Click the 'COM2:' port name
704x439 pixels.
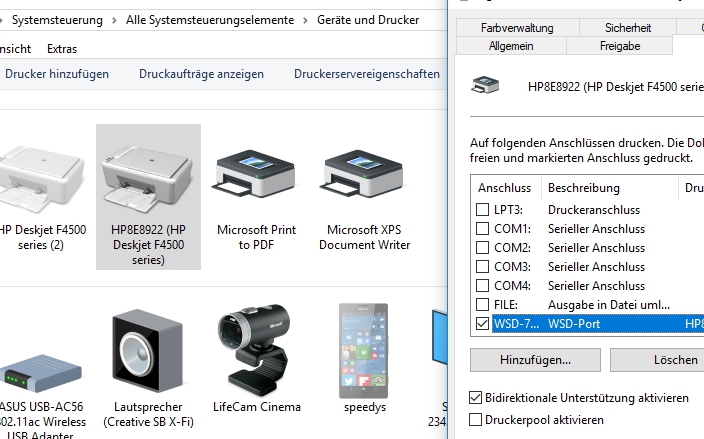click(512, 248)
